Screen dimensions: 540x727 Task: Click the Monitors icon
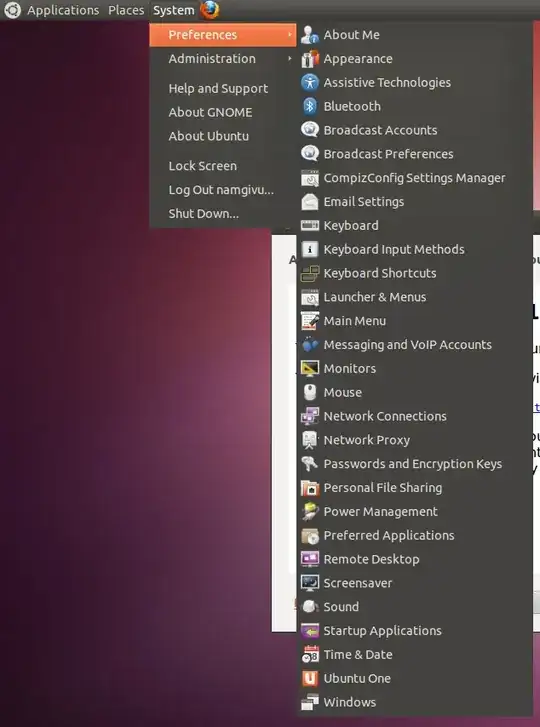point(310,369)
